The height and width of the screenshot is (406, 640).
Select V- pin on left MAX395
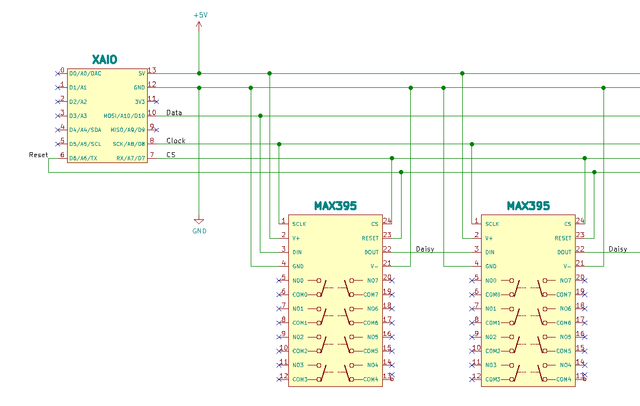click(x=375, y=266)
